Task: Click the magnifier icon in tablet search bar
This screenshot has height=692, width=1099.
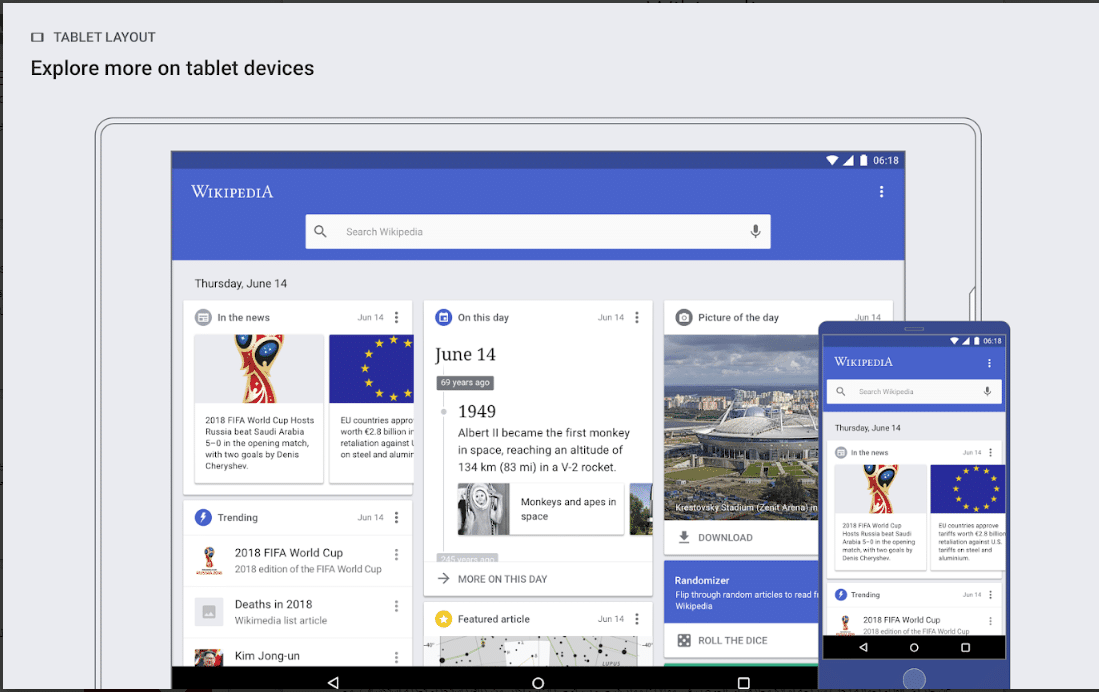Action: coord(320,231)
